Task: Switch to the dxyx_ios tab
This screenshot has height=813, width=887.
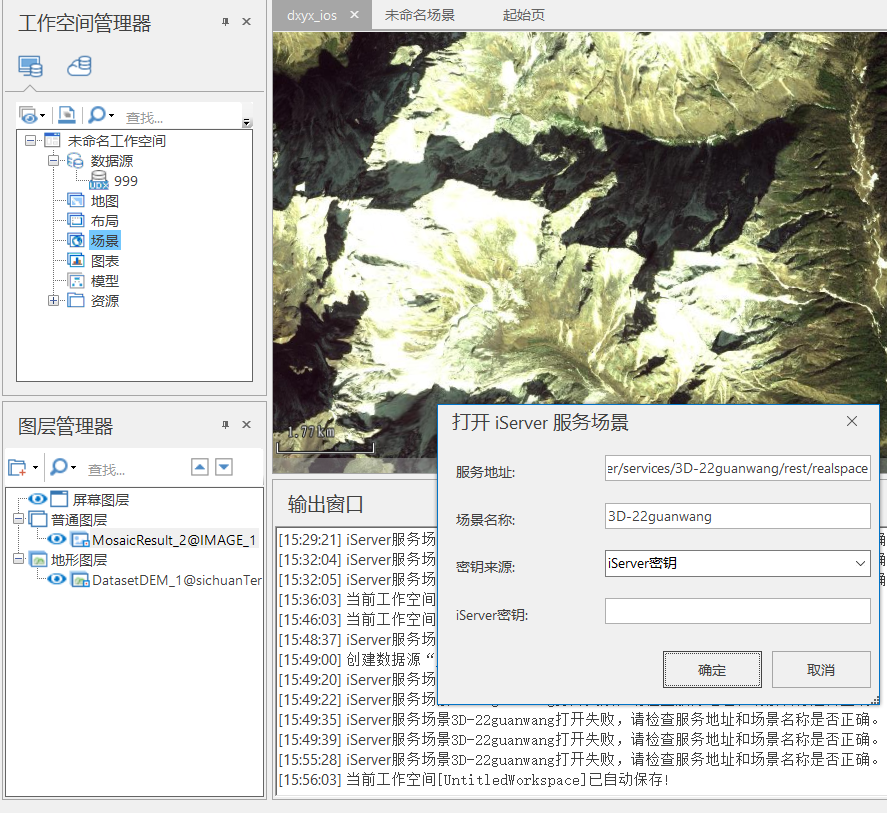Action: pyautogui.click(x=312, y=15)
